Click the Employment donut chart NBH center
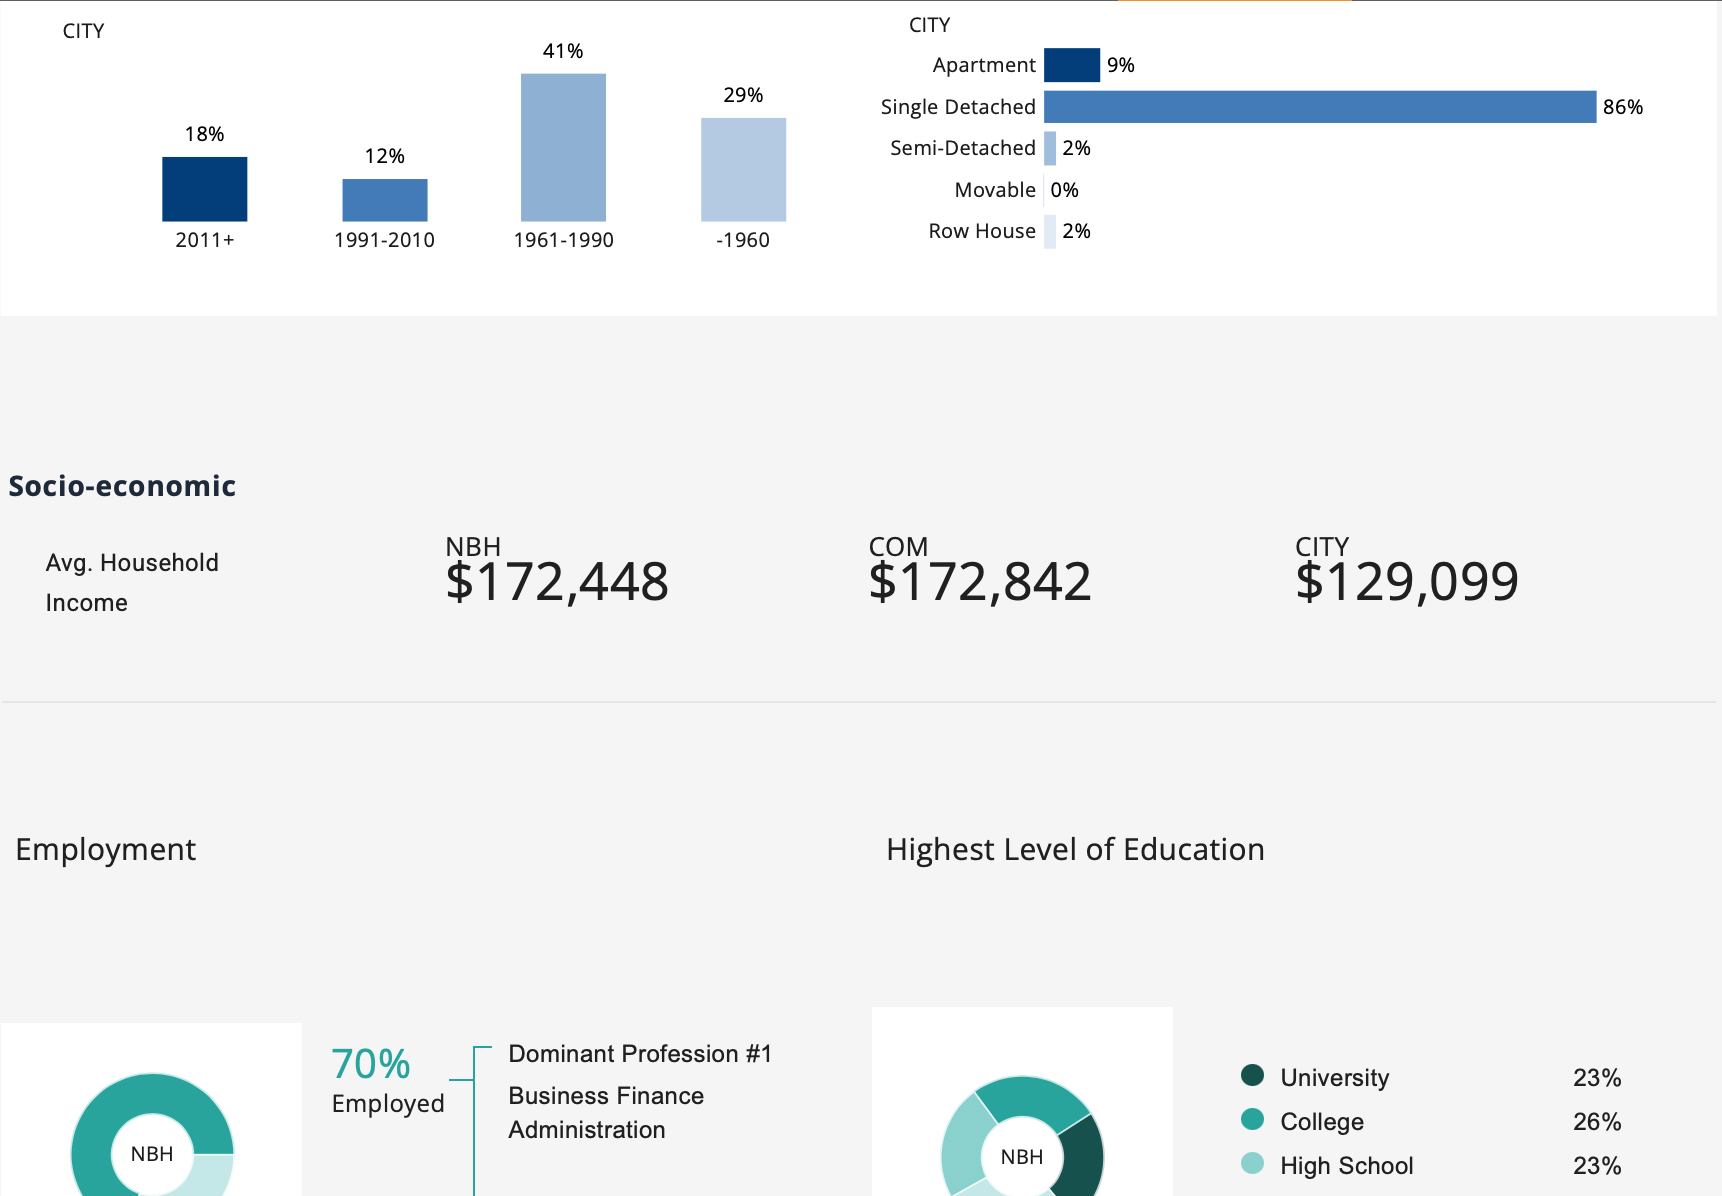 click(x=152, y=1154)
